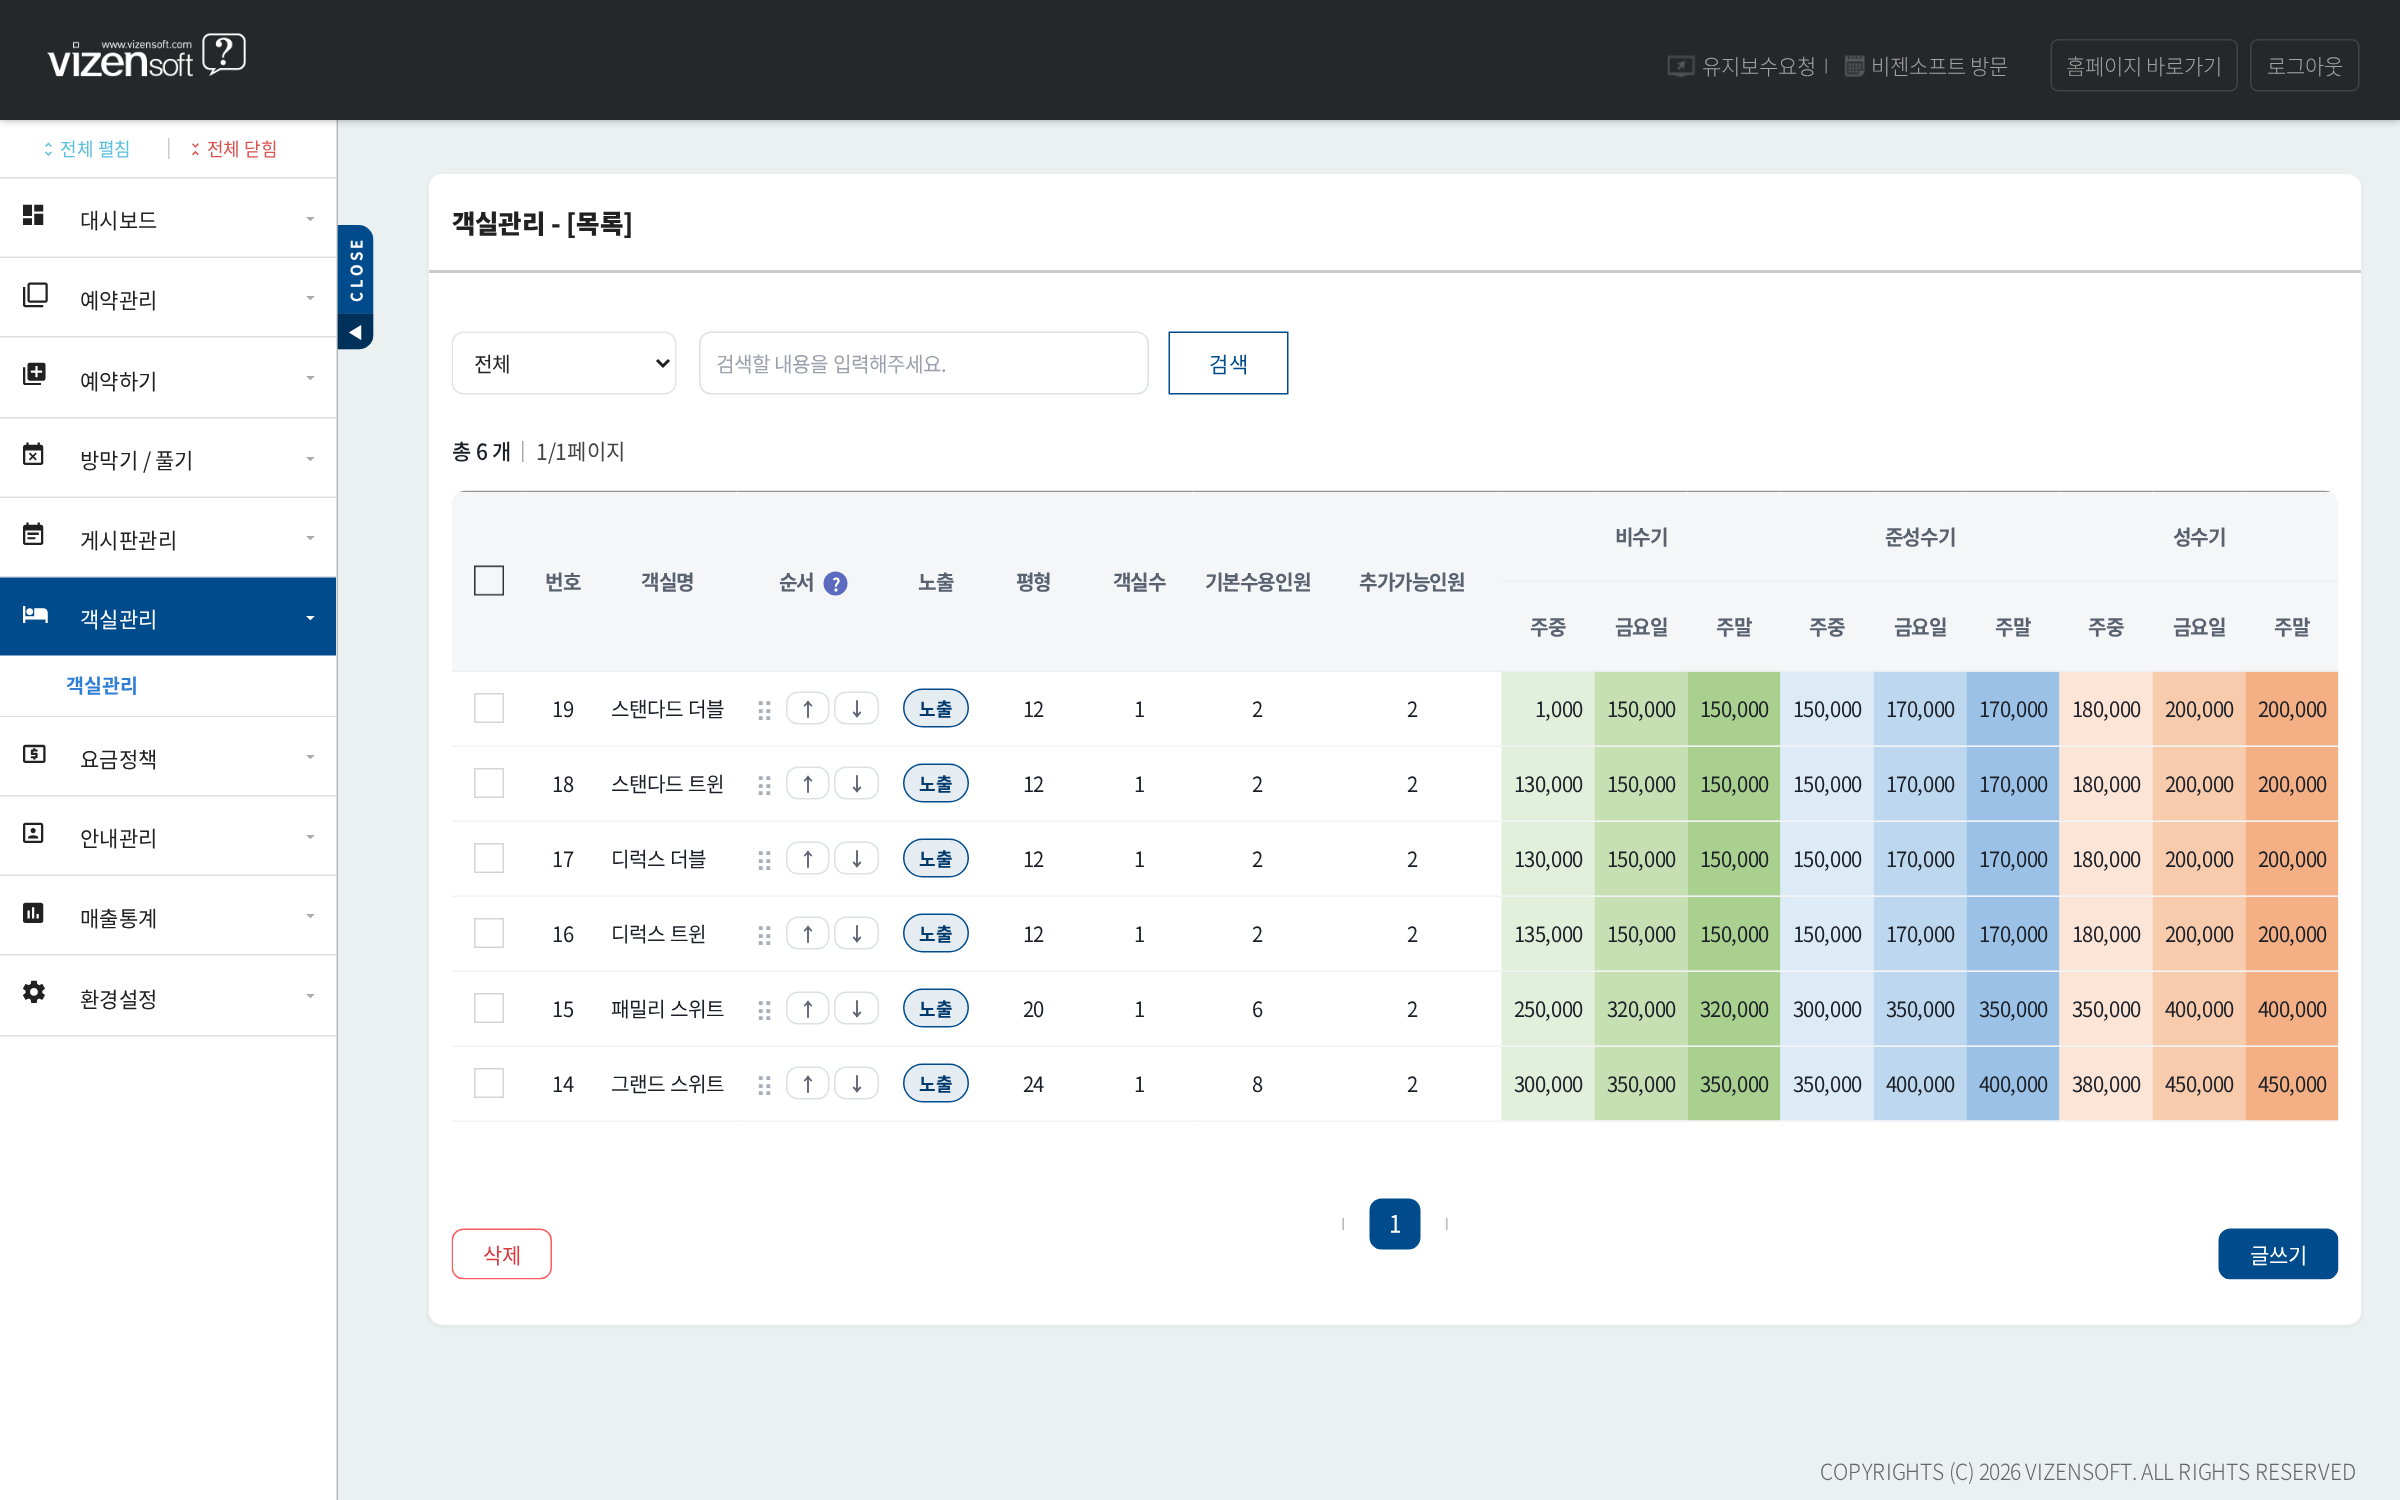Expand all menus with 전체 펼침
The width and height of the screenshot is (2400, 1500).
pyautogui.click(x=87, y=149)
